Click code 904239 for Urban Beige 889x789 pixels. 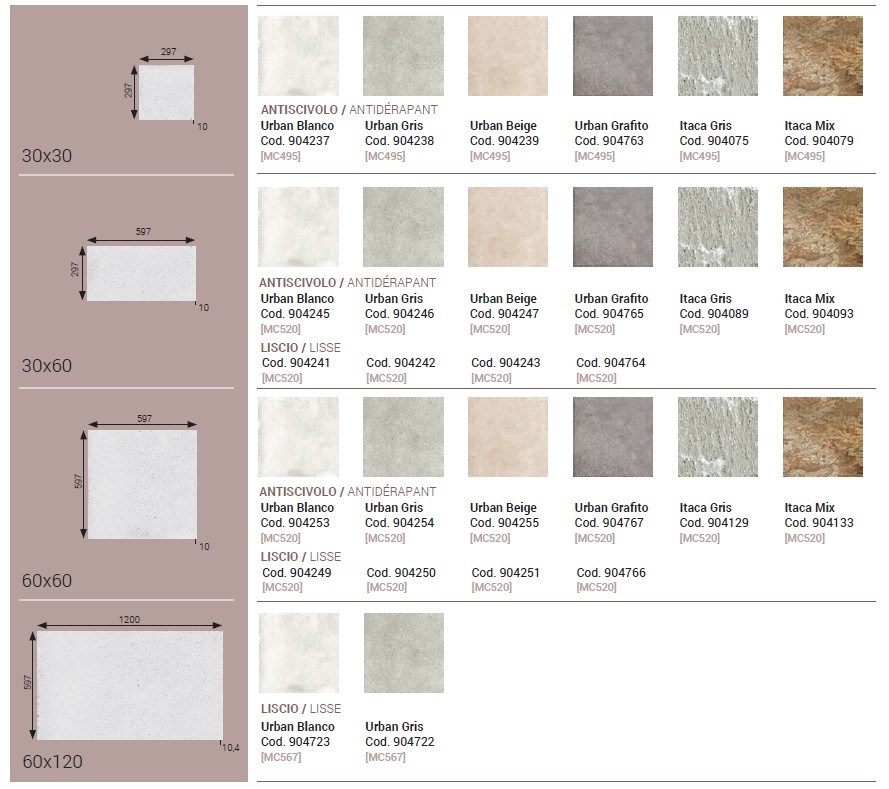504,141
